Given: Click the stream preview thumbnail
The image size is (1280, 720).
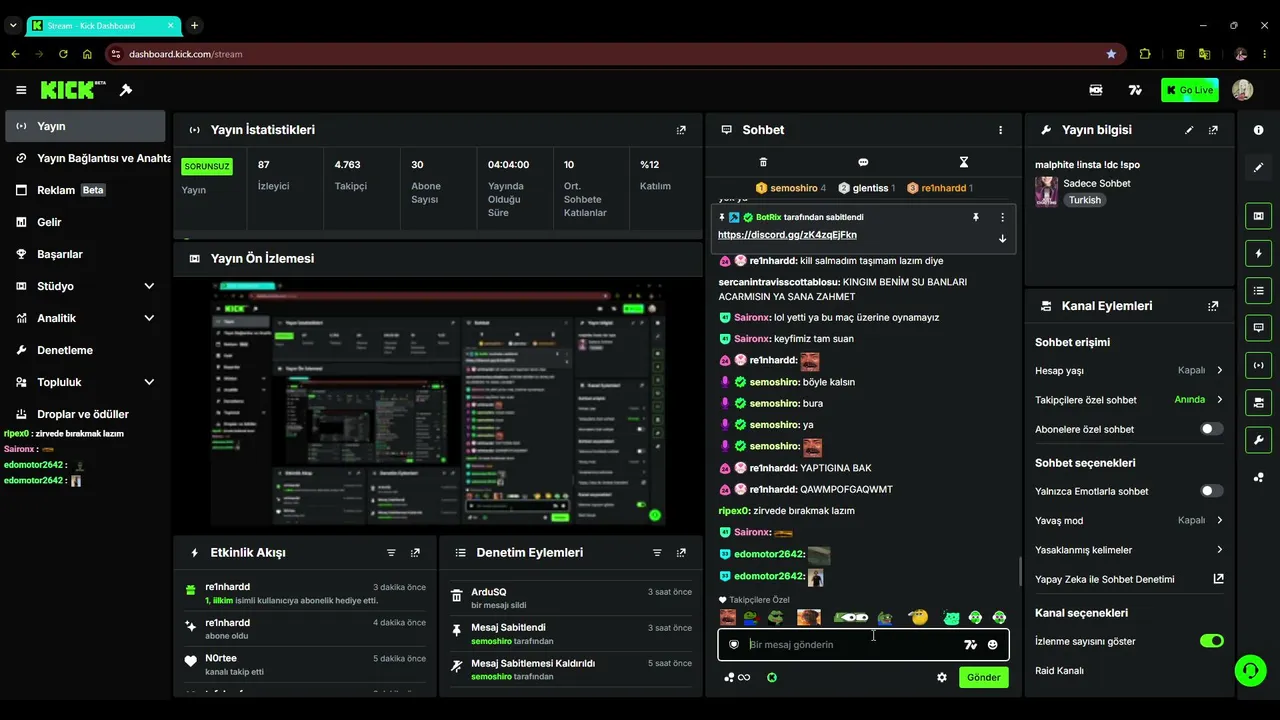Looking at the screenshot, I should (438, 403).
